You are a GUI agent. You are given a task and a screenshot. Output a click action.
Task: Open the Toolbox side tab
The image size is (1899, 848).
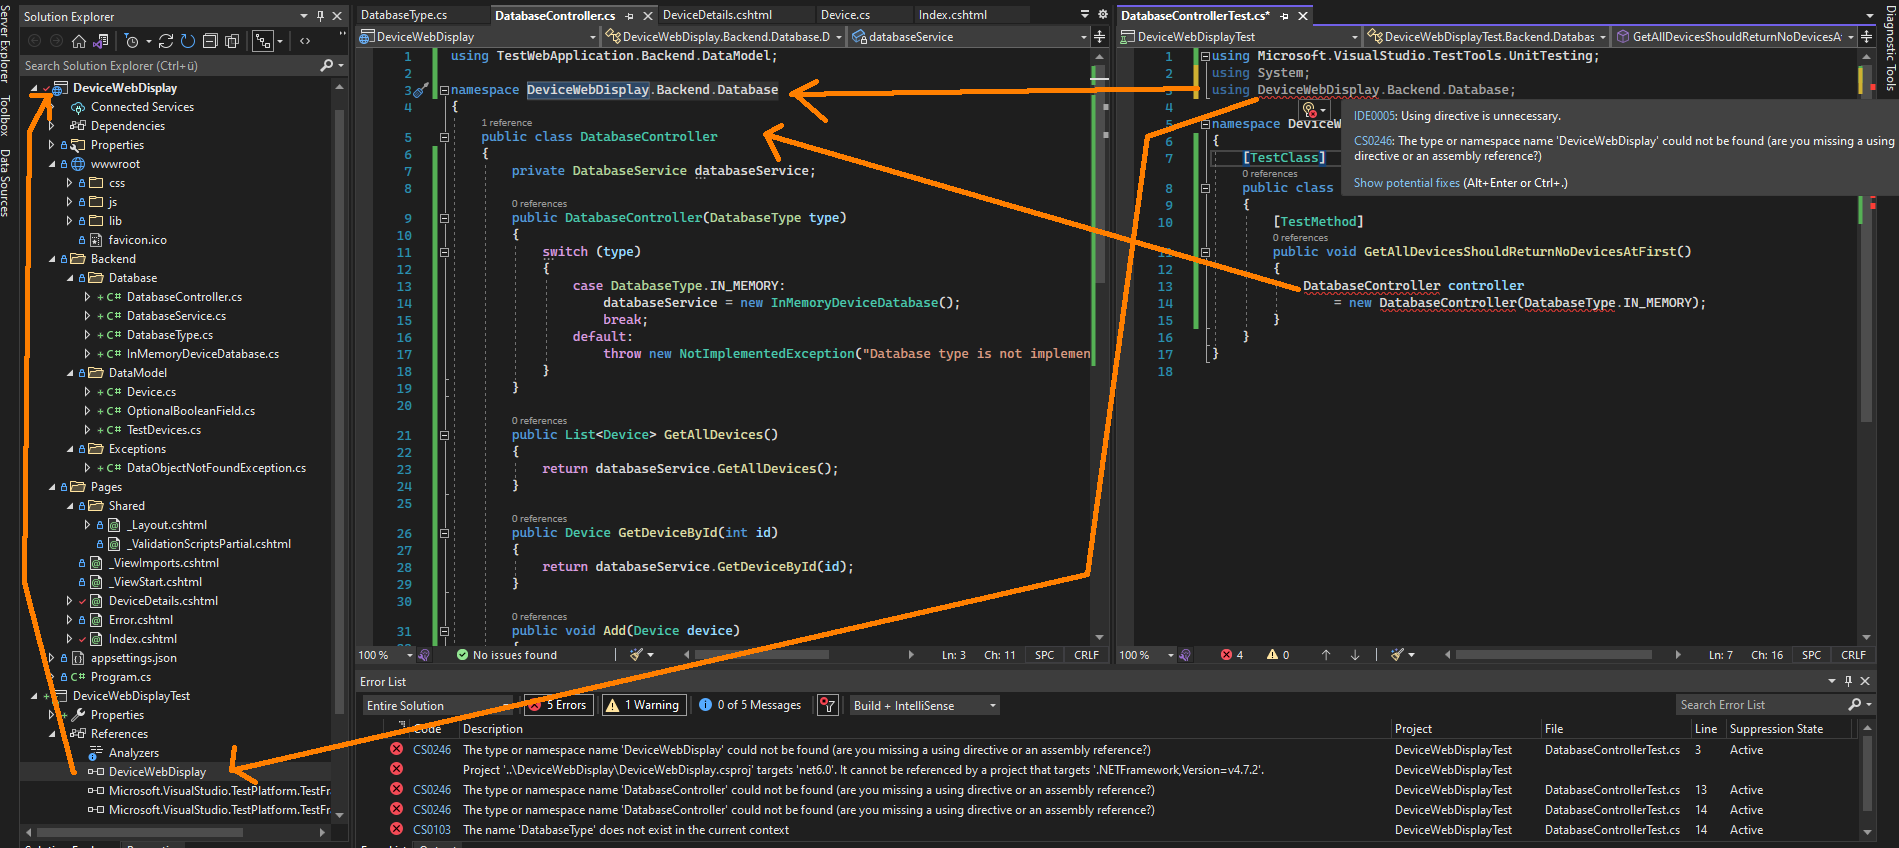(5, 116)
